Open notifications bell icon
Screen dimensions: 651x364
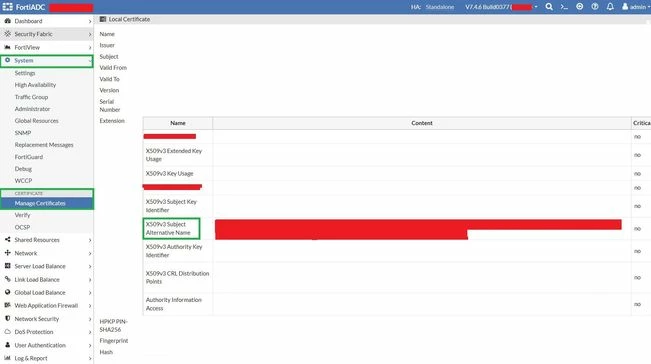[610, 7]
